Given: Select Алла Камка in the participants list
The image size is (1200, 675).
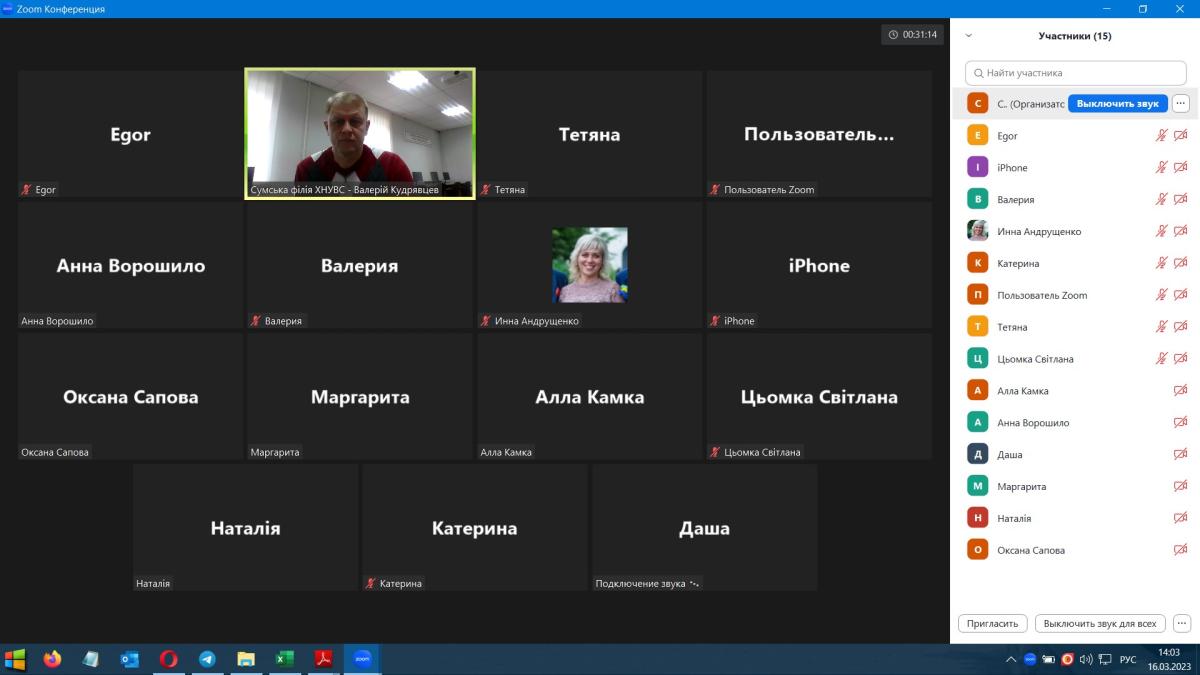Looking at the screenshot, I should (x=1023, y=391).
